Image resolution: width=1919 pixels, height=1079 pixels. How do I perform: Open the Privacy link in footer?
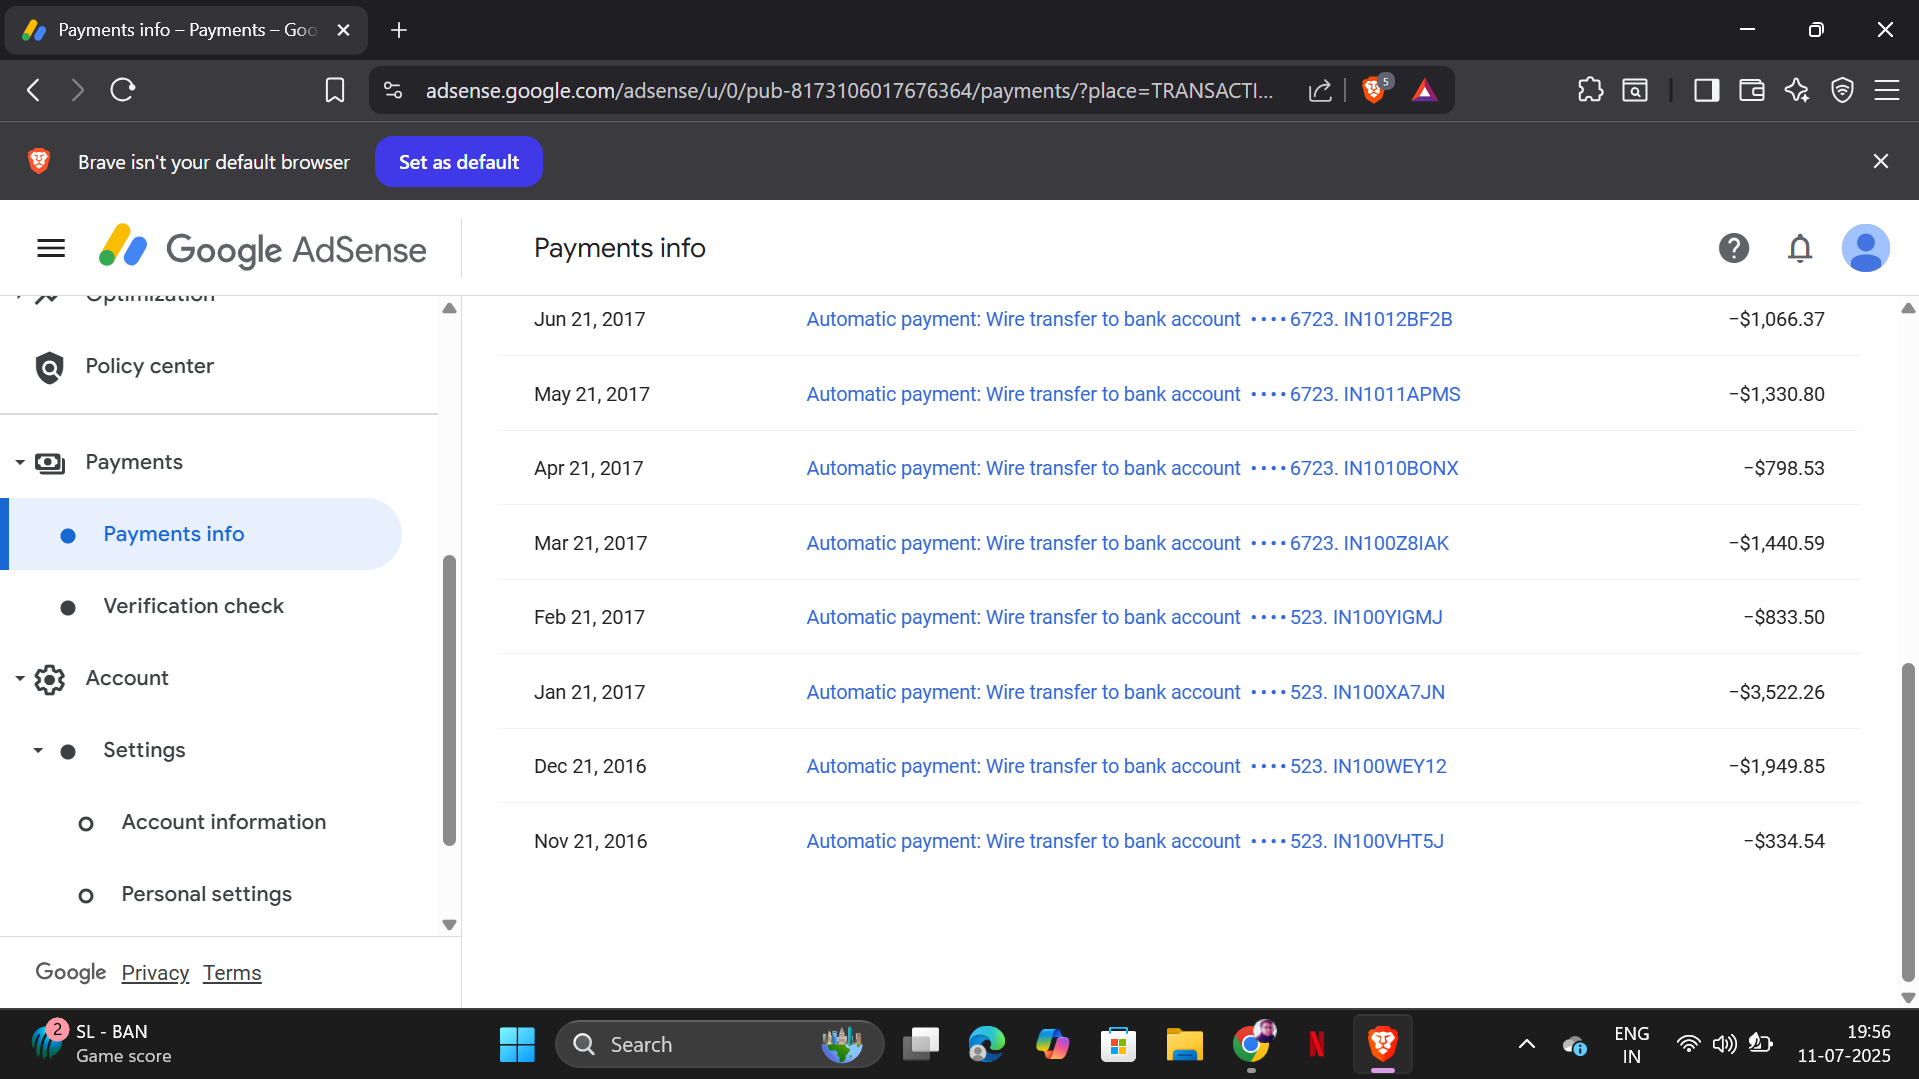pos(155,973)
